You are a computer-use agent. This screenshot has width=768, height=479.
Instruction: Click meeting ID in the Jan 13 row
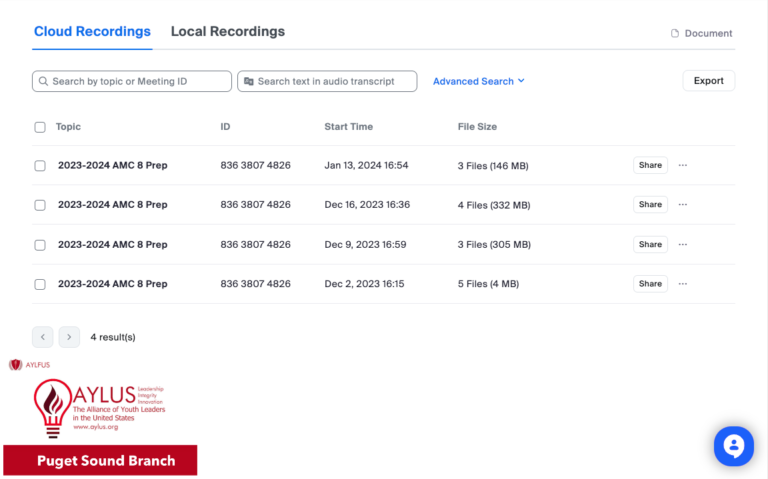coord(255,165)
